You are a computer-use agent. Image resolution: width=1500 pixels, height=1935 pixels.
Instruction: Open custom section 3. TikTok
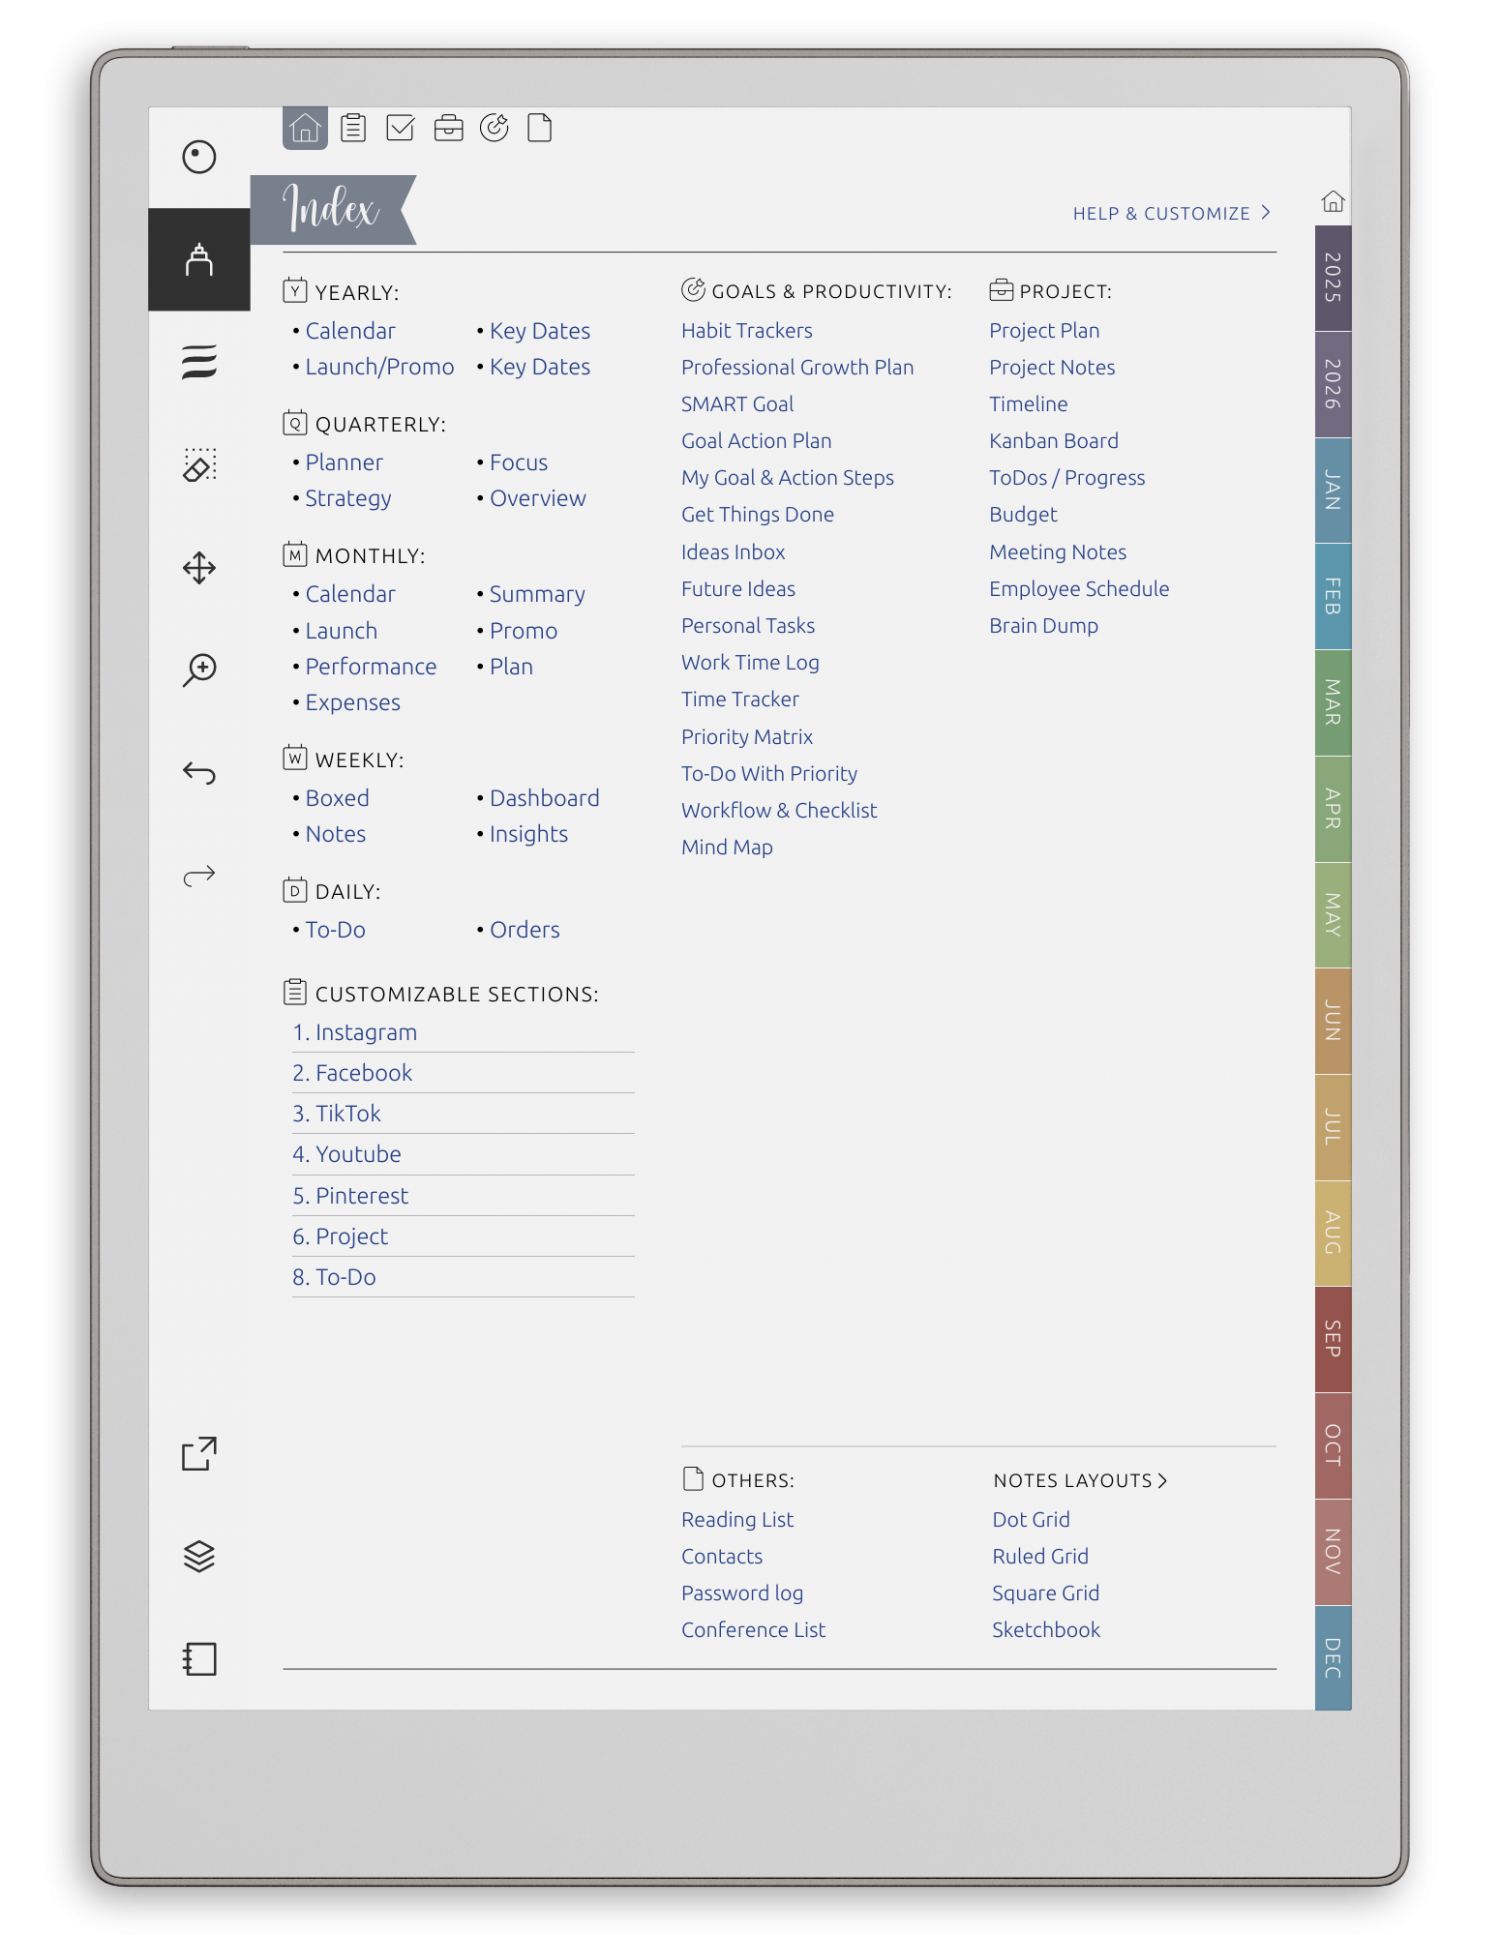tap(463, 1114)
